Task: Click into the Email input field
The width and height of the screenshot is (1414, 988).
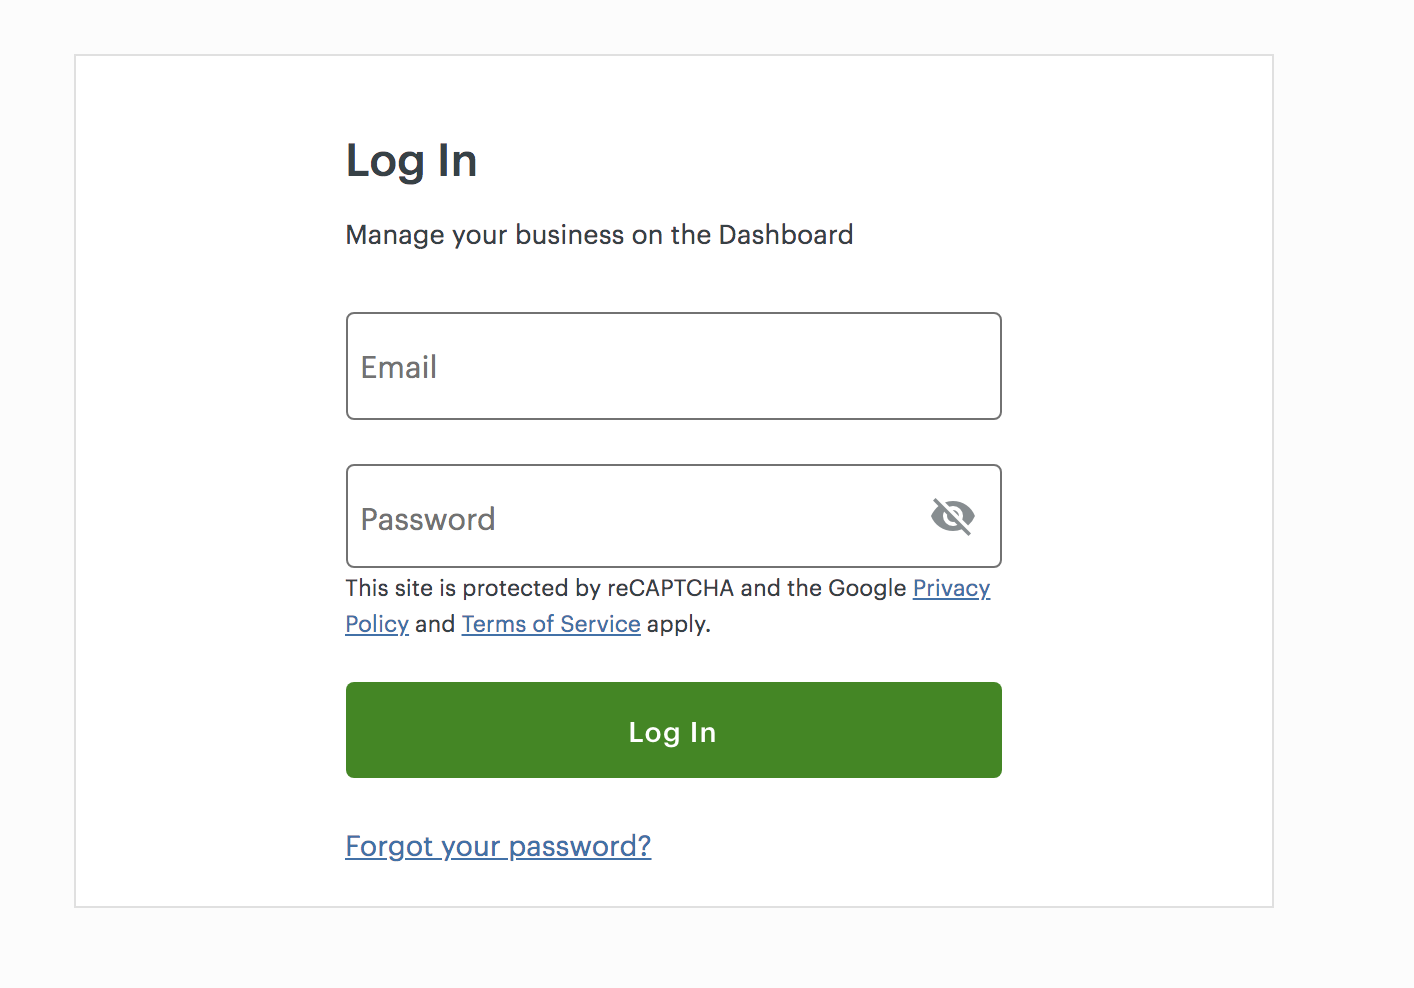Action: (x=673, y=366)
